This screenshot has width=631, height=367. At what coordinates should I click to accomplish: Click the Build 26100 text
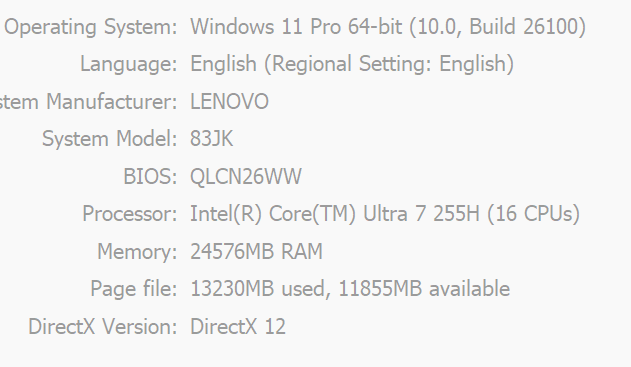pyautogui.click(x=524, y=27)
